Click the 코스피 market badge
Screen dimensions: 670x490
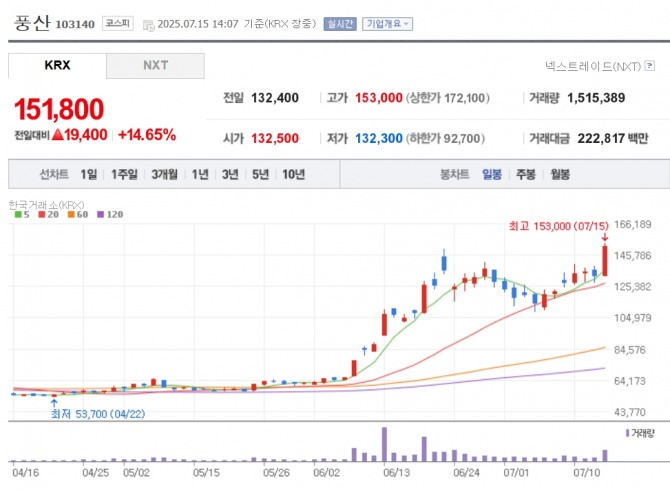point(119,24)
